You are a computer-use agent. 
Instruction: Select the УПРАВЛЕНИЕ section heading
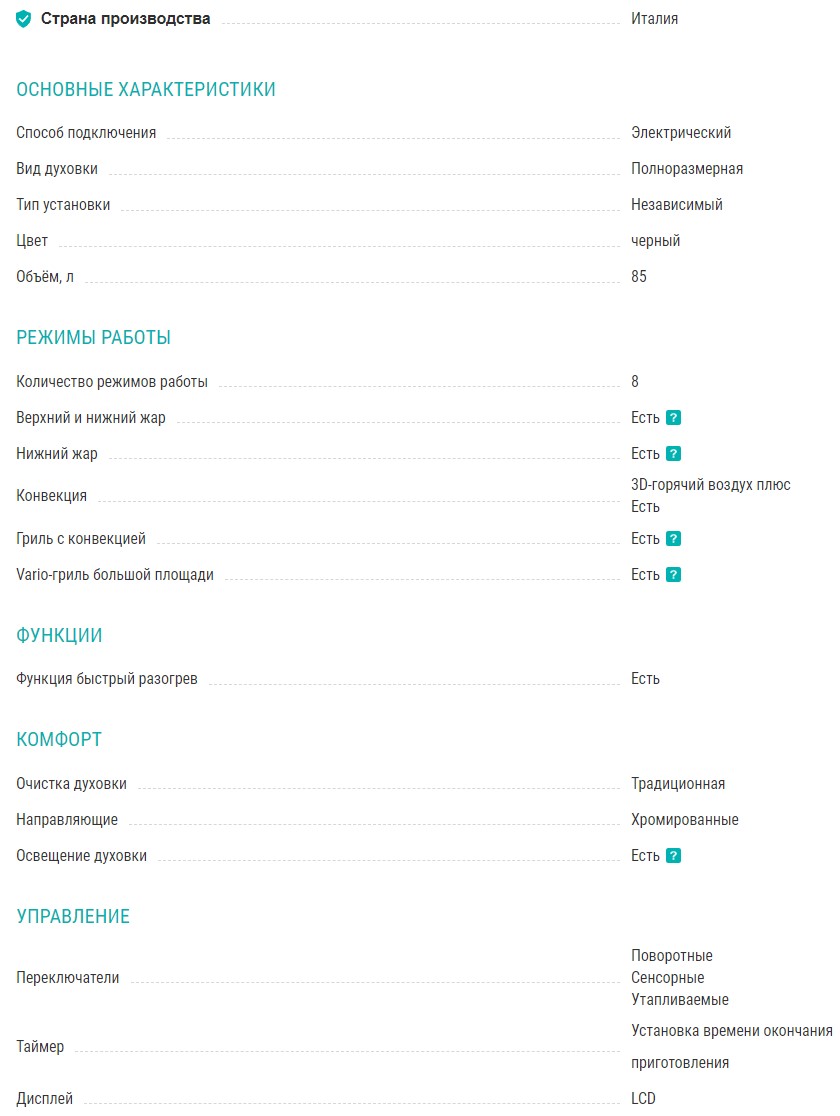[x=73, y=916]
